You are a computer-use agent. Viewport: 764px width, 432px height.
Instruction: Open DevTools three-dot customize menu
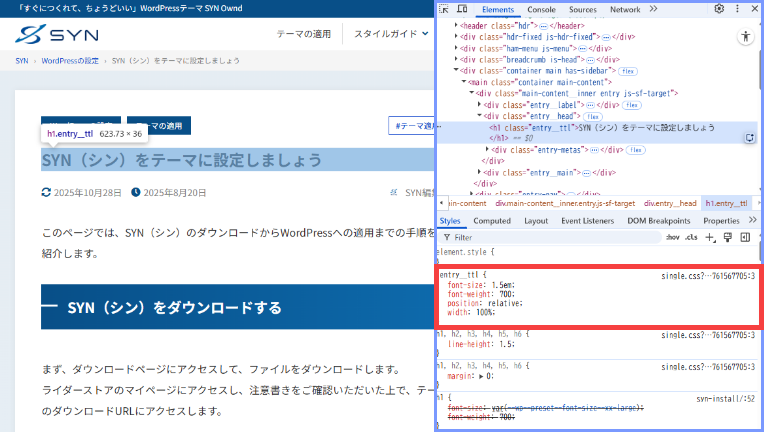(737, 9)
